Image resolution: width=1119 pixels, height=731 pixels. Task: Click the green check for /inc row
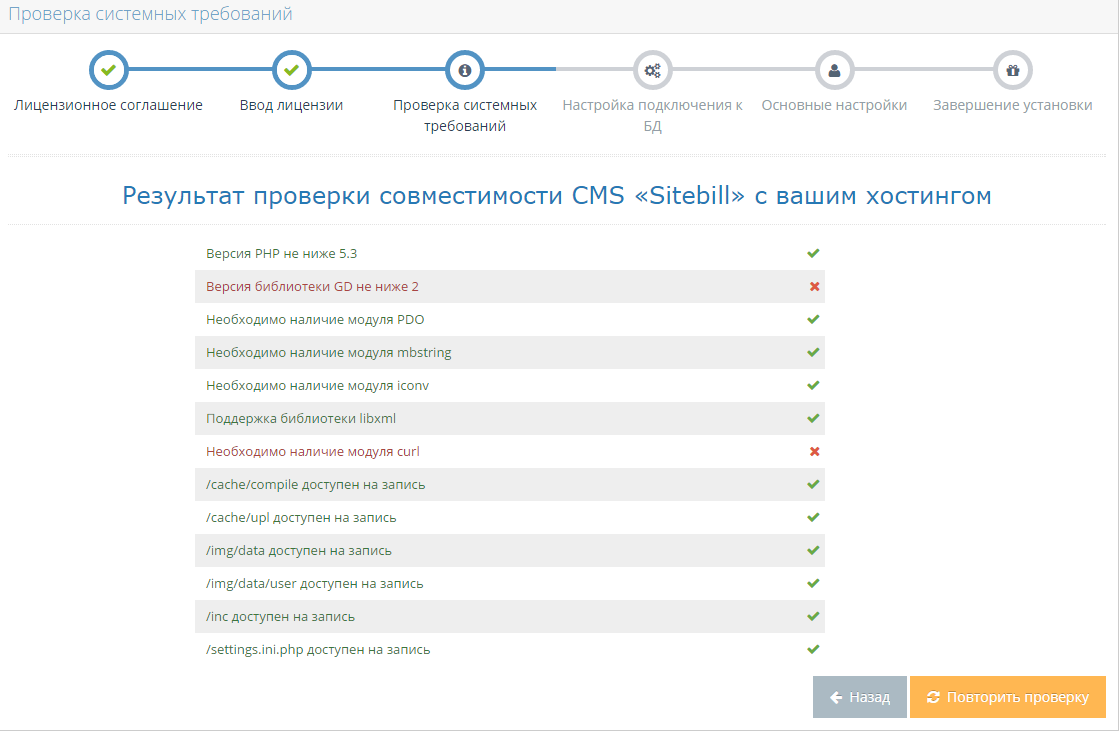coord(813,616)
